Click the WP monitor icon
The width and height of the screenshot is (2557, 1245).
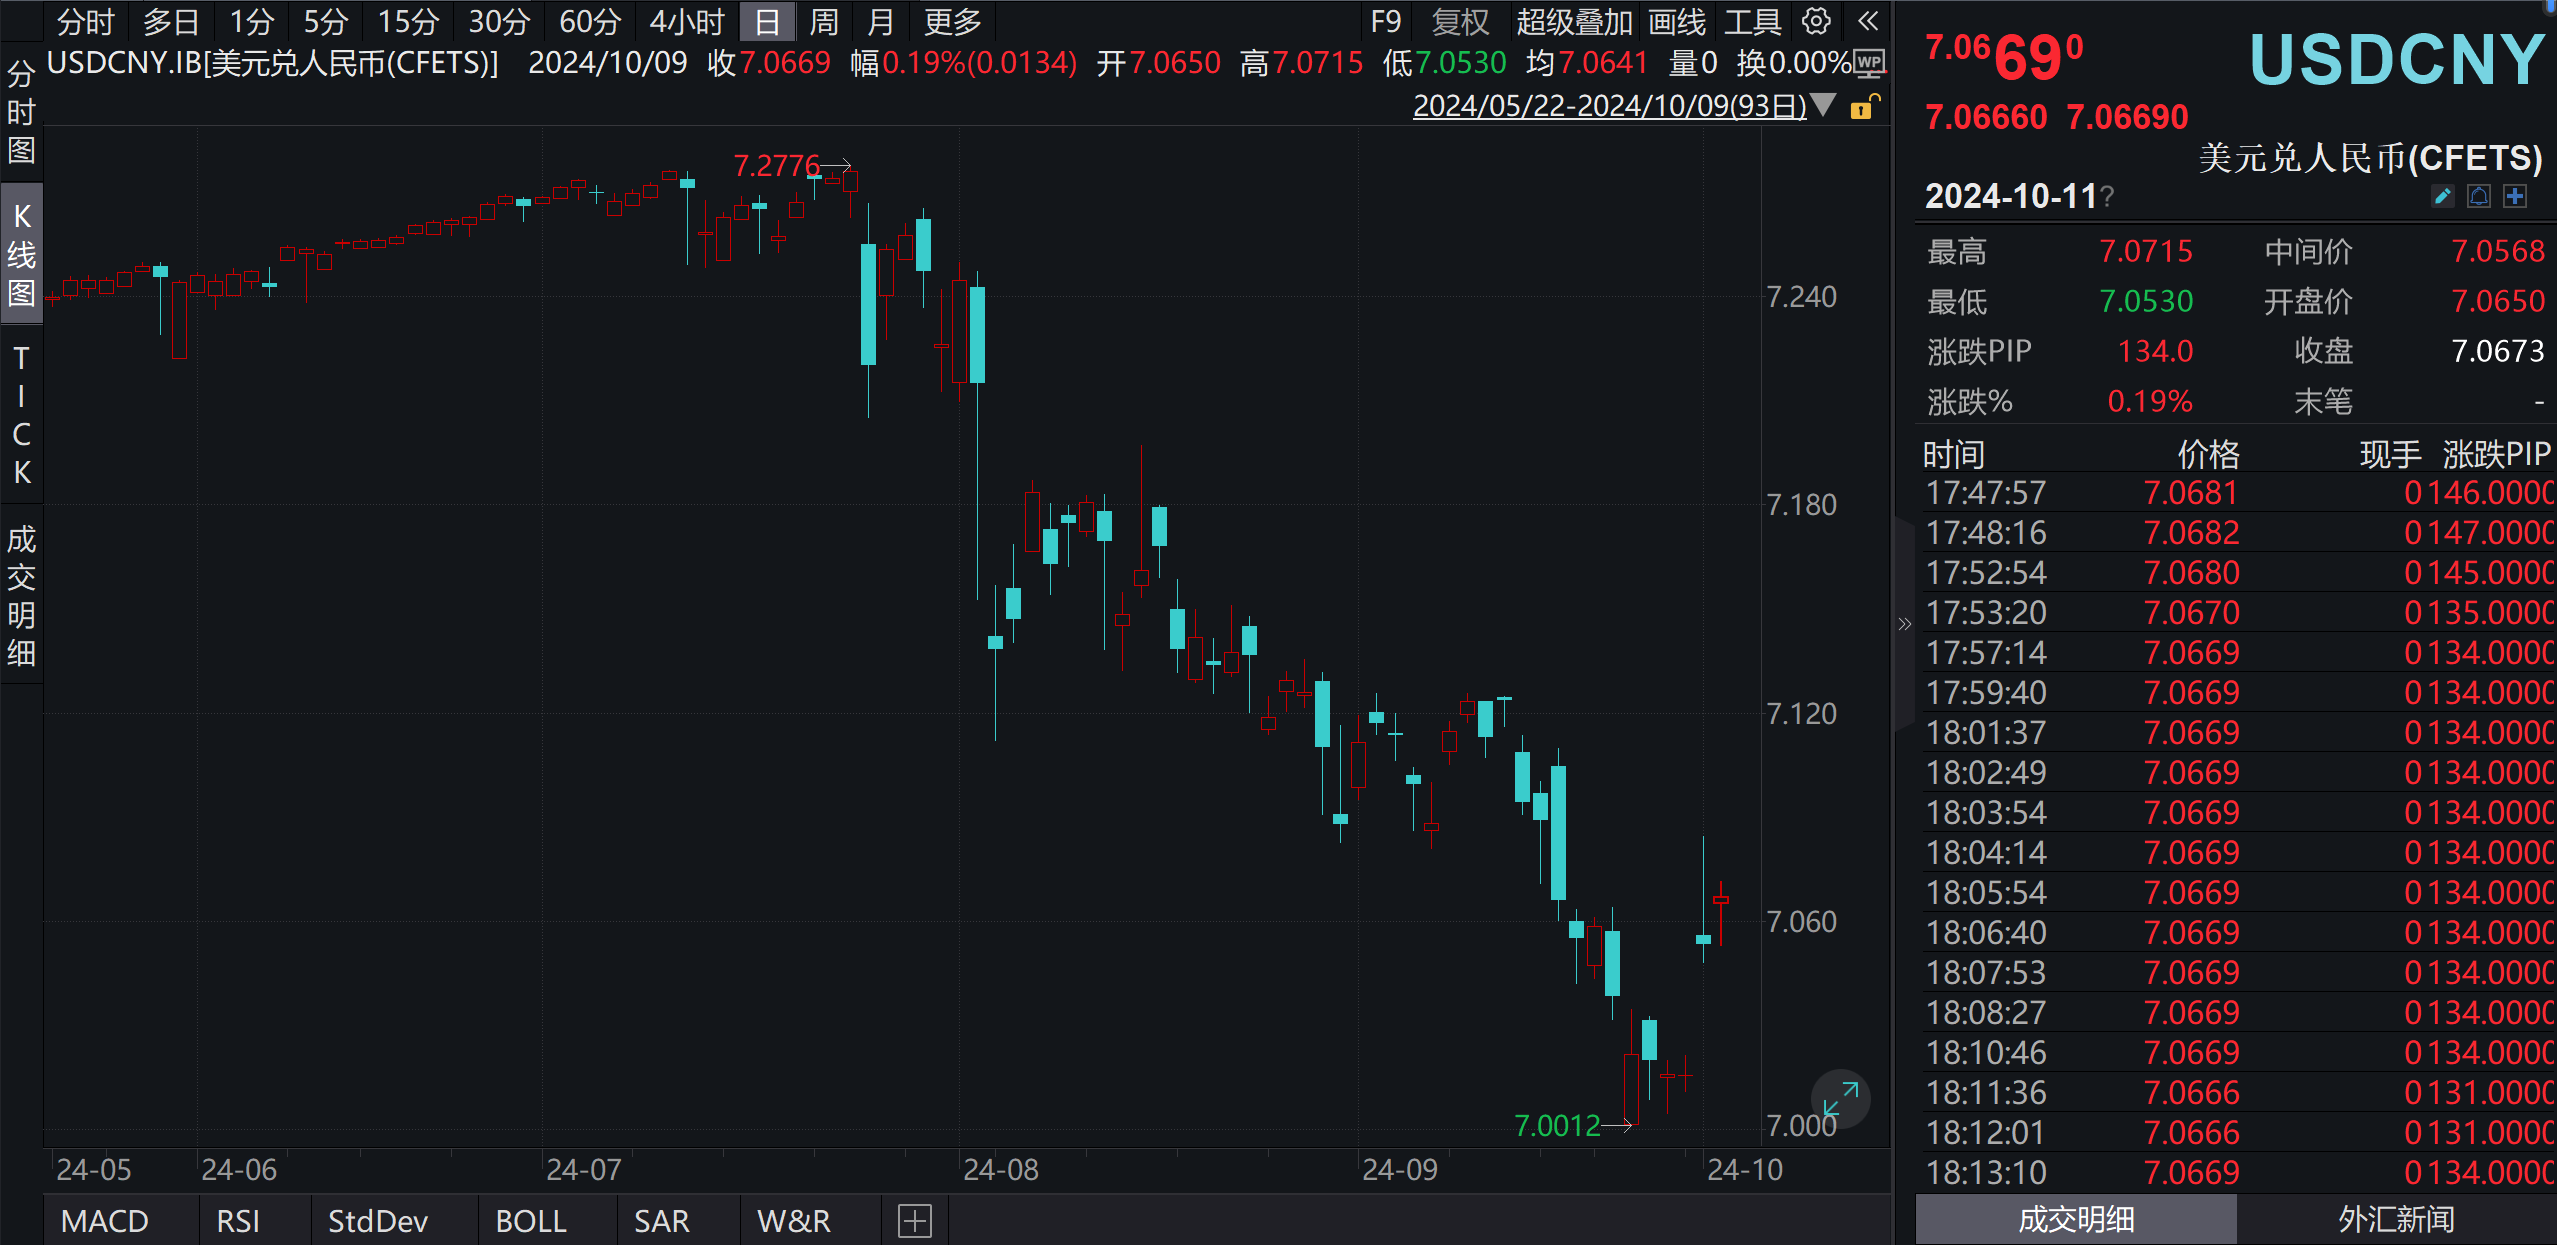coord(1869,64)
